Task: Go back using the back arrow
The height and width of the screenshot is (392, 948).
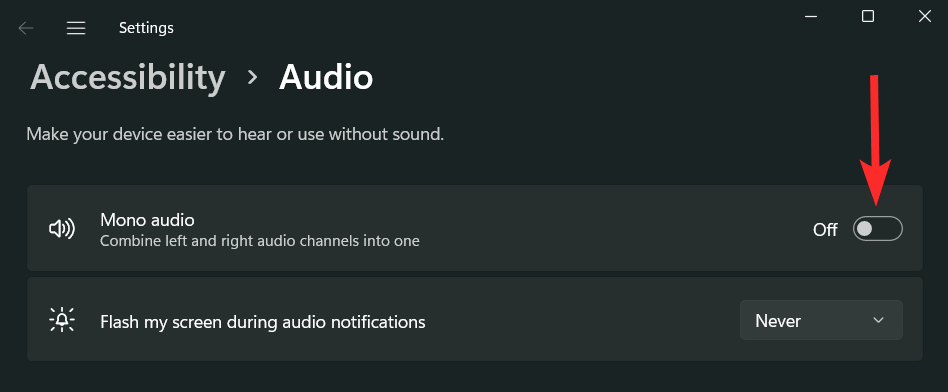Action: coord(25,28)
